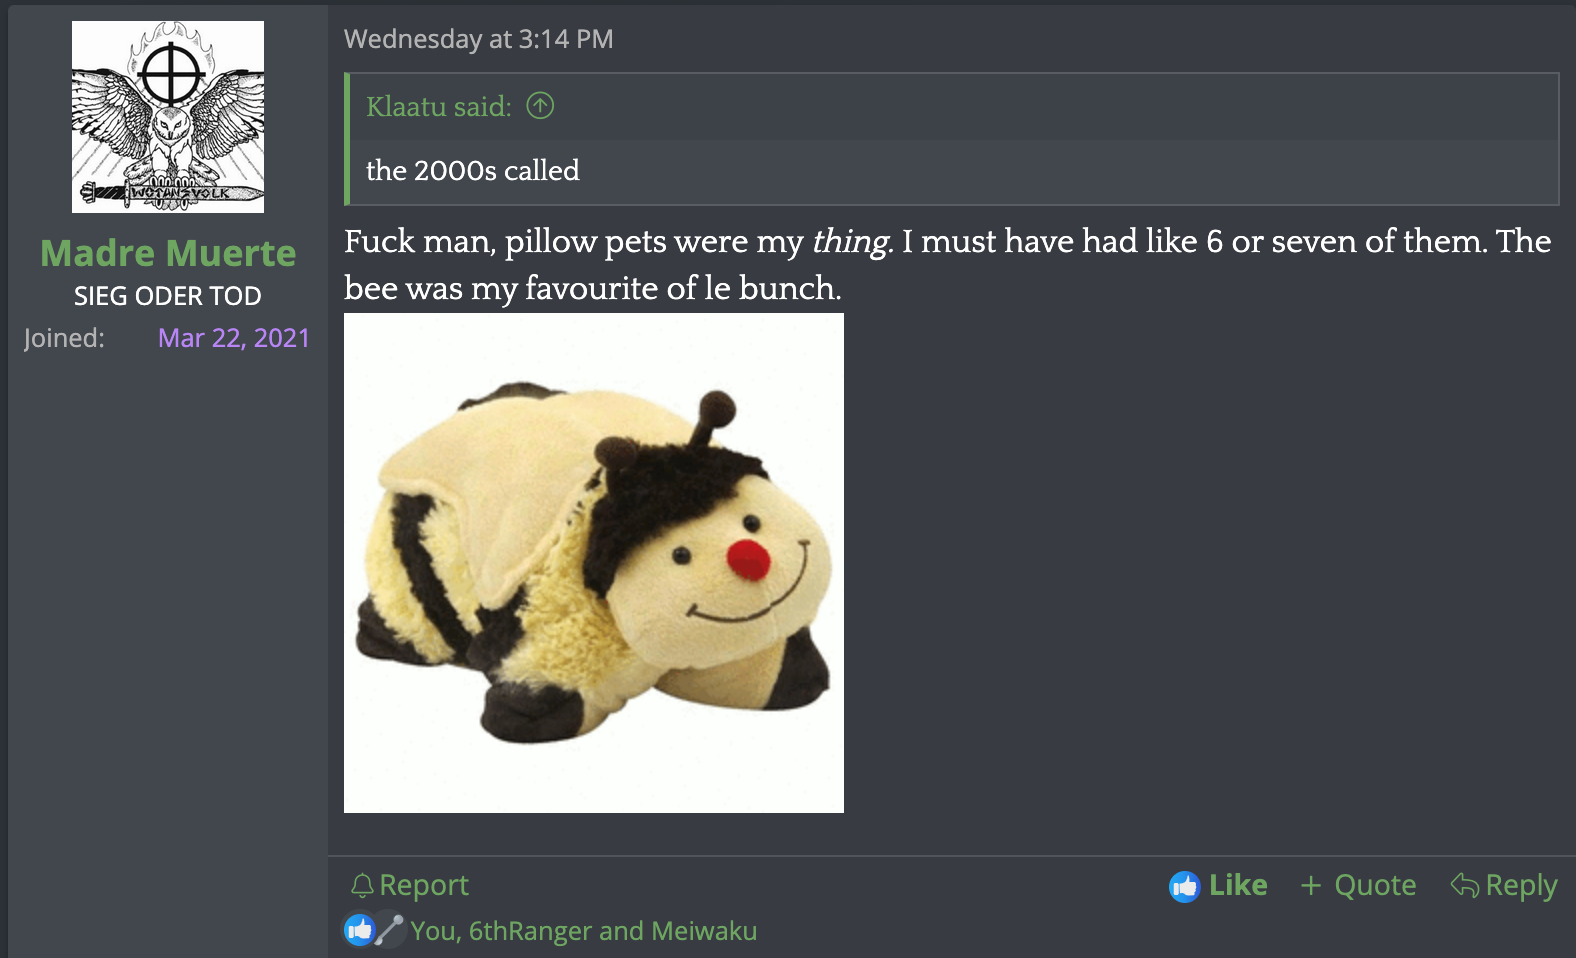Click the reply arrow icon
Image resolution: width=1576 pixels, height=958 pixels.
tap(1465, 885)
